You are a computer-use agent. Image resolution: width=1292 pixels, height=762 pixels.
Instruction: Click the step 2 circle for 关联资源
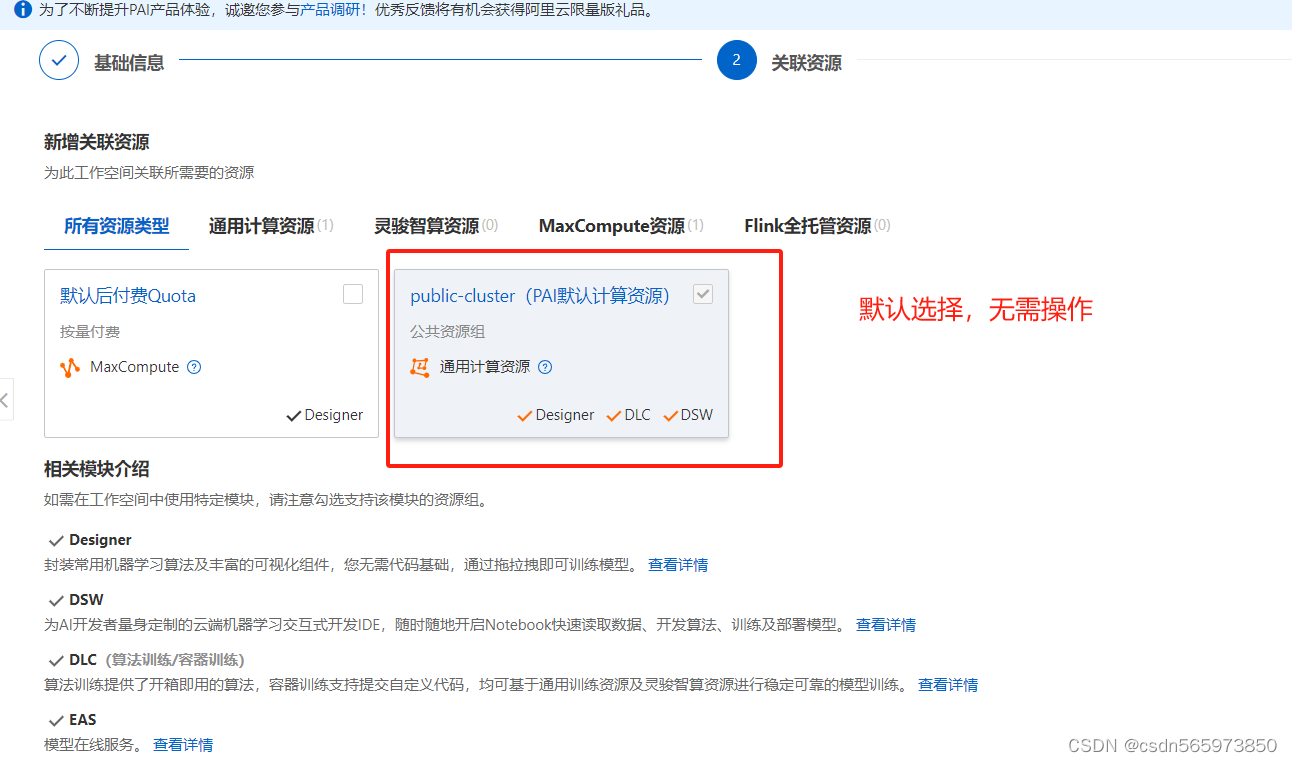click(x=737, y=61)
